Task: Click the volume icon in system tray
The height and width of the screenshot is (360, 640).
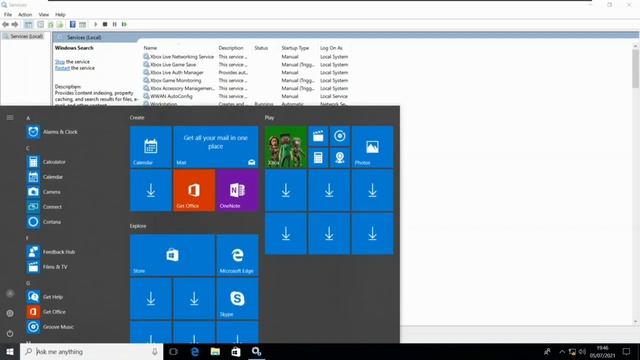Action: click(582, 351)
